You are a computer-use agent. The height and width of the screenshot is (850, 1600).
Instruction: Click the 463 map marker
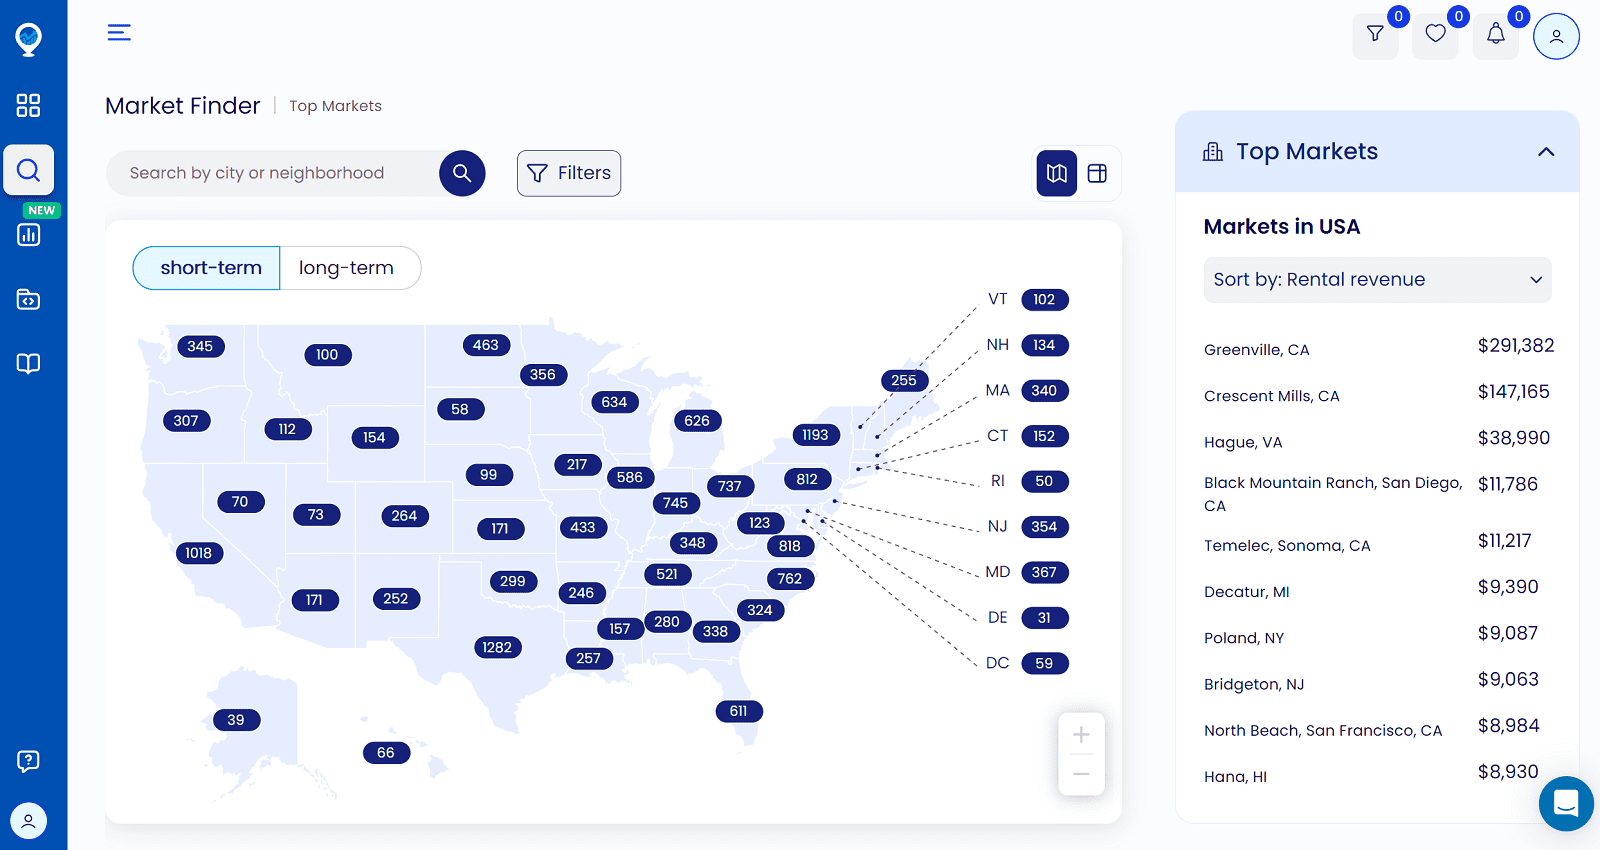[x=486, y=345]
